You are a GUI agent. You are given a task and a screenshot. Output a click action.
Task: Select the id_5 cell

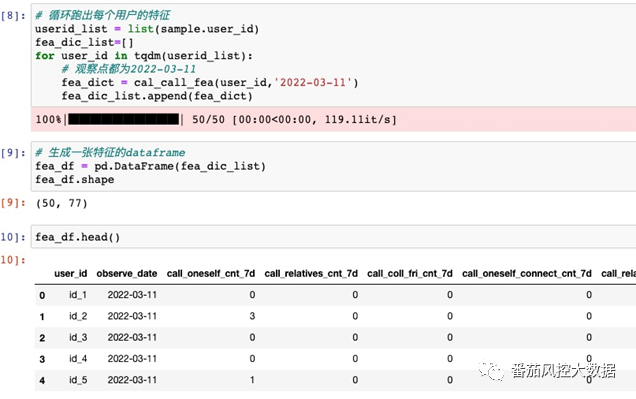click(78, 380)
